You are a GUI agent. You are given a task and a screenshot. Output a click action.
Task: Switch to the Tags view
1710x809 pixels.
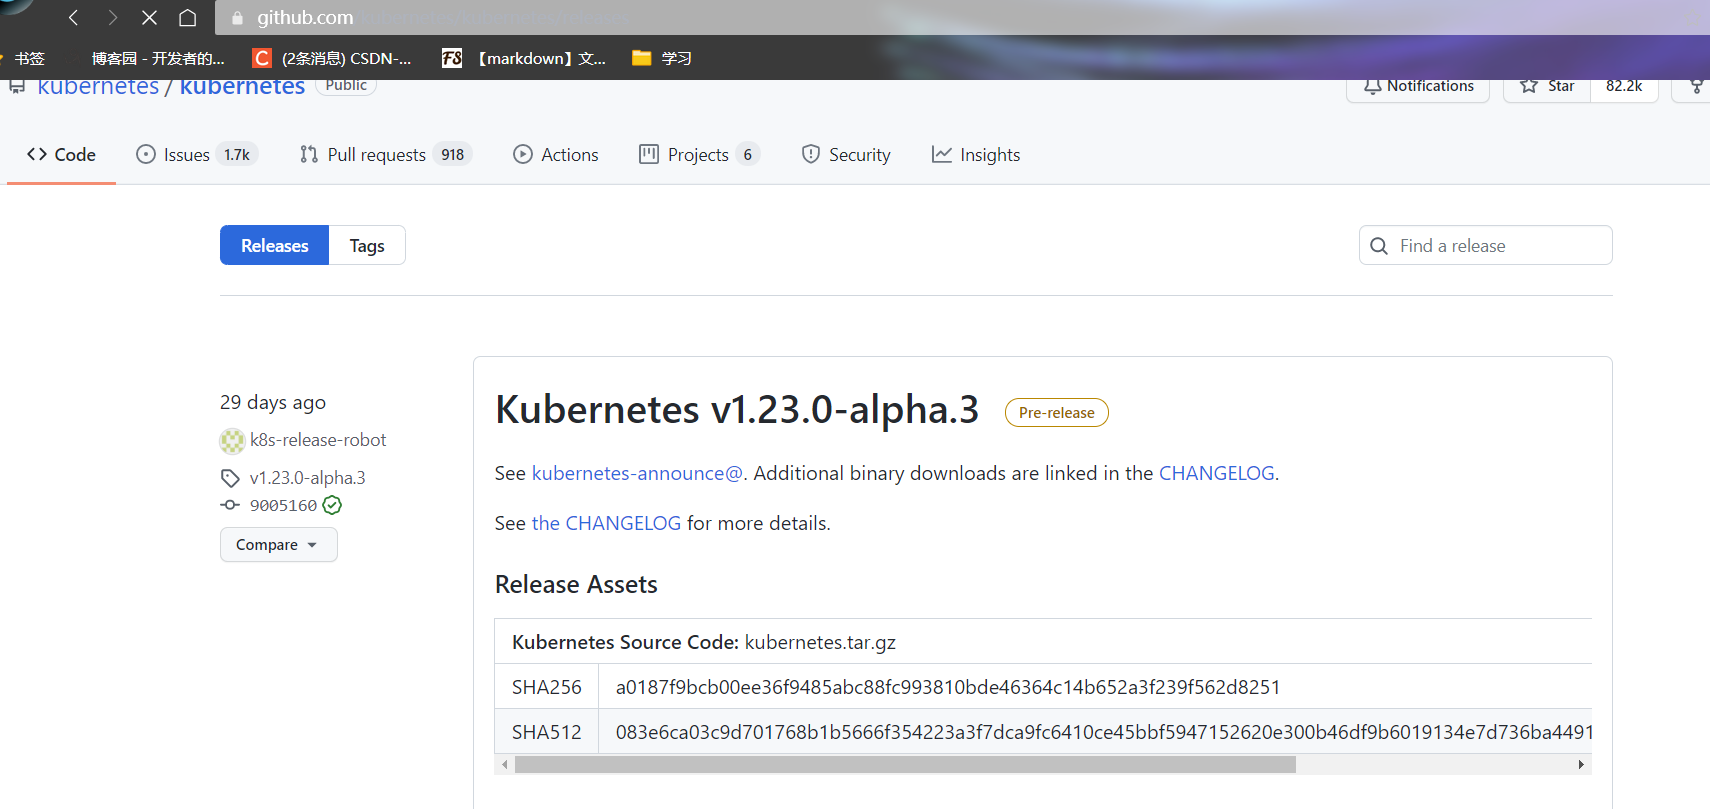coord(367,245)
